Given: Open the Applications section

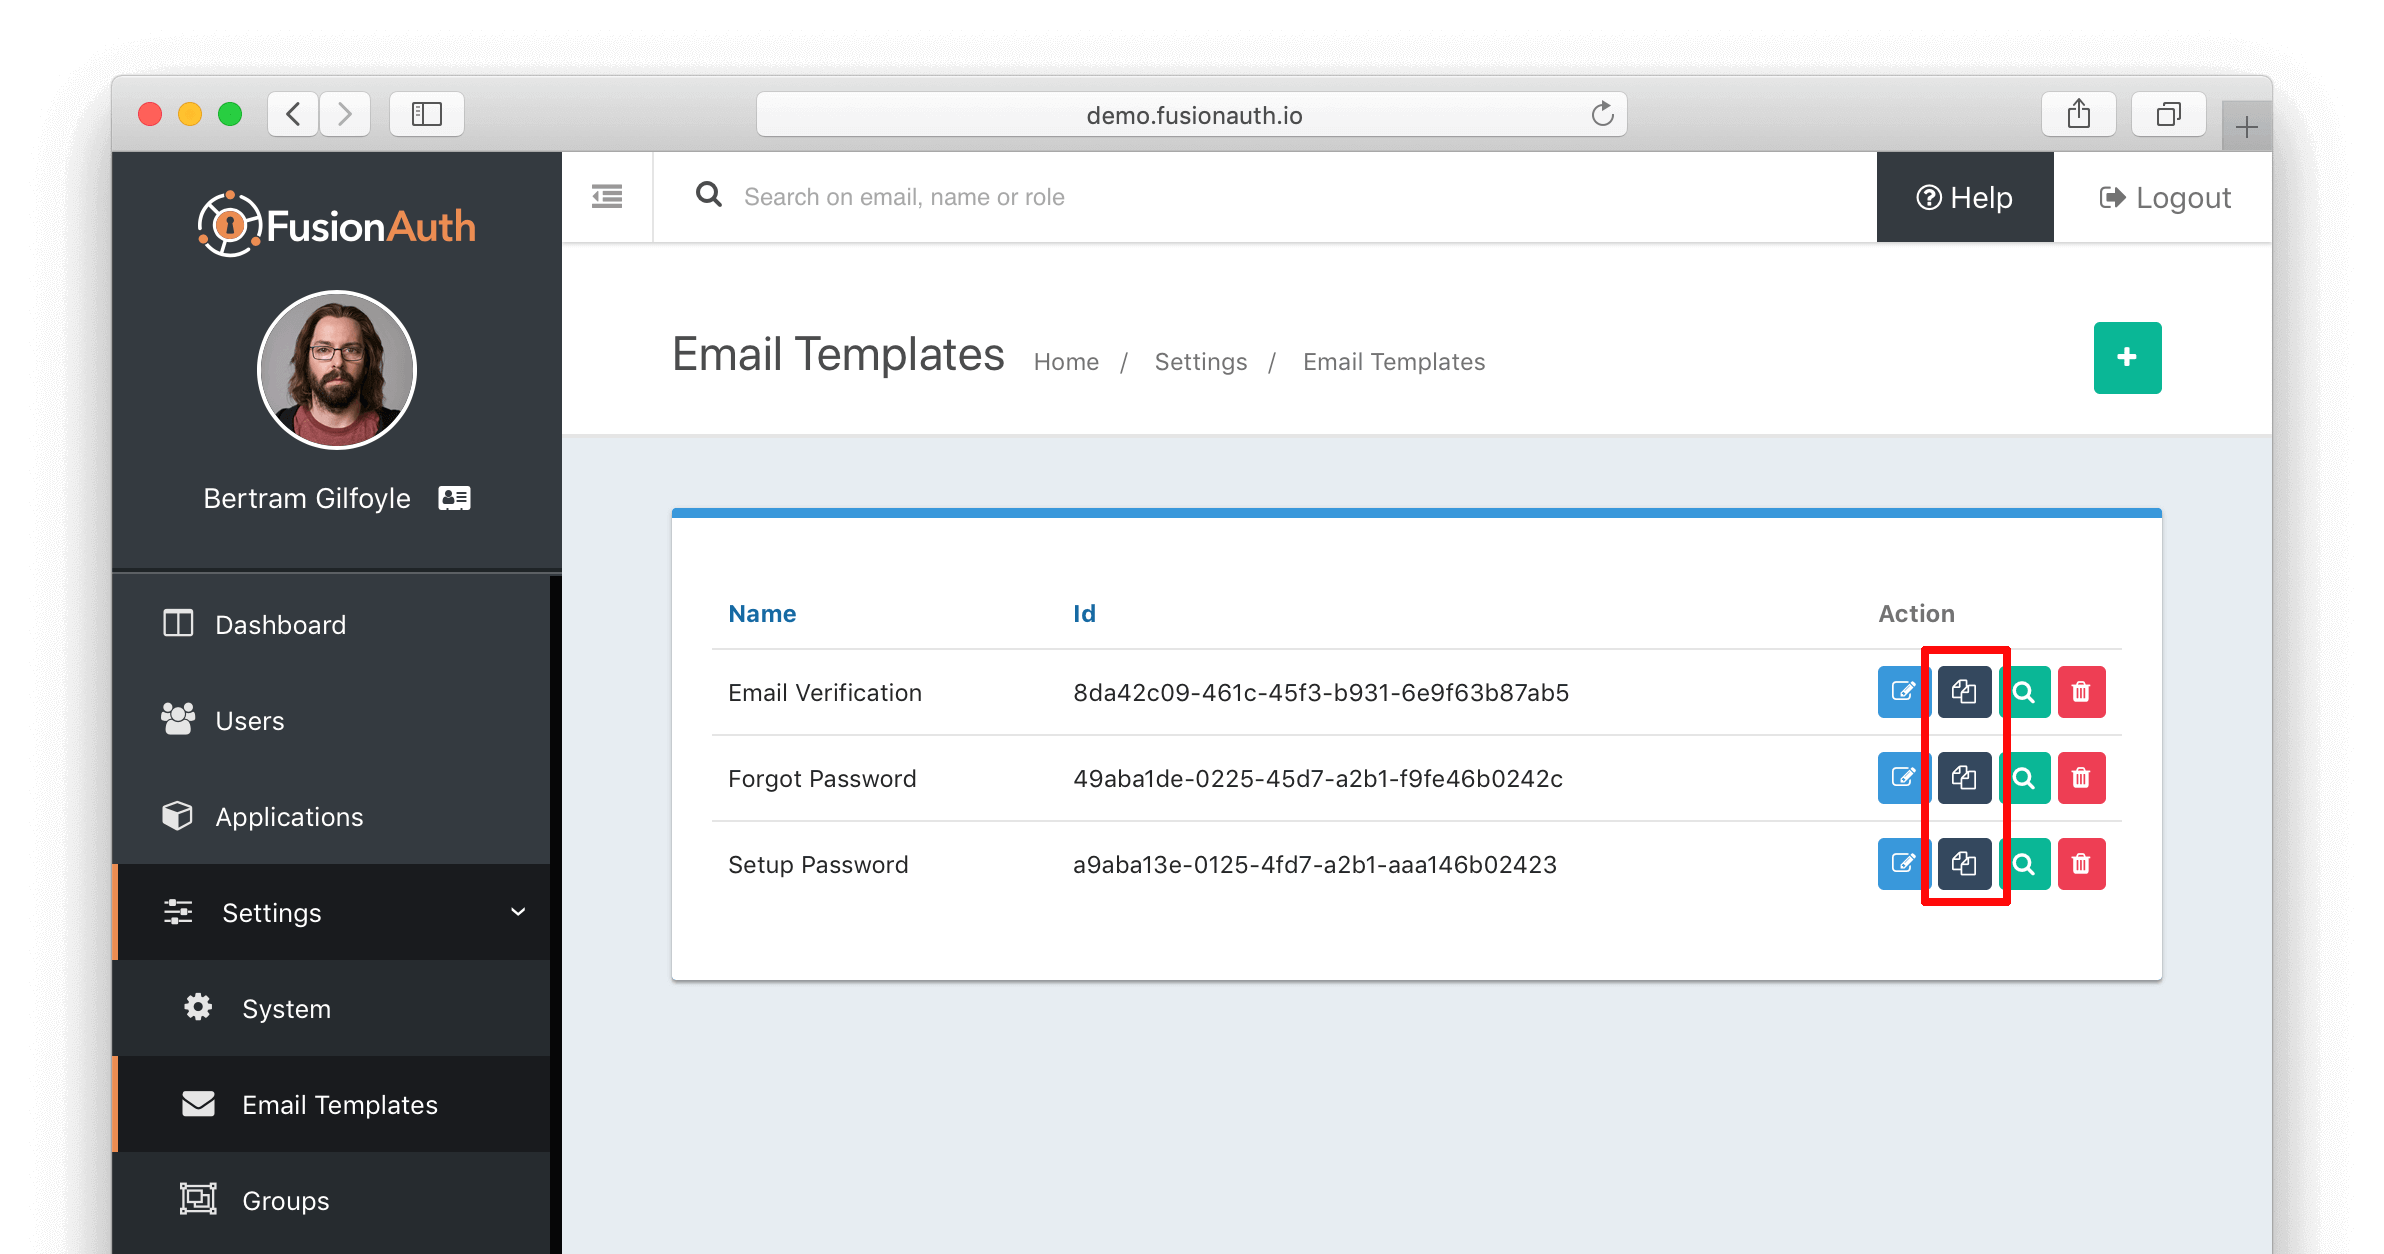Looking at the screenshot, I should [331, 816].
